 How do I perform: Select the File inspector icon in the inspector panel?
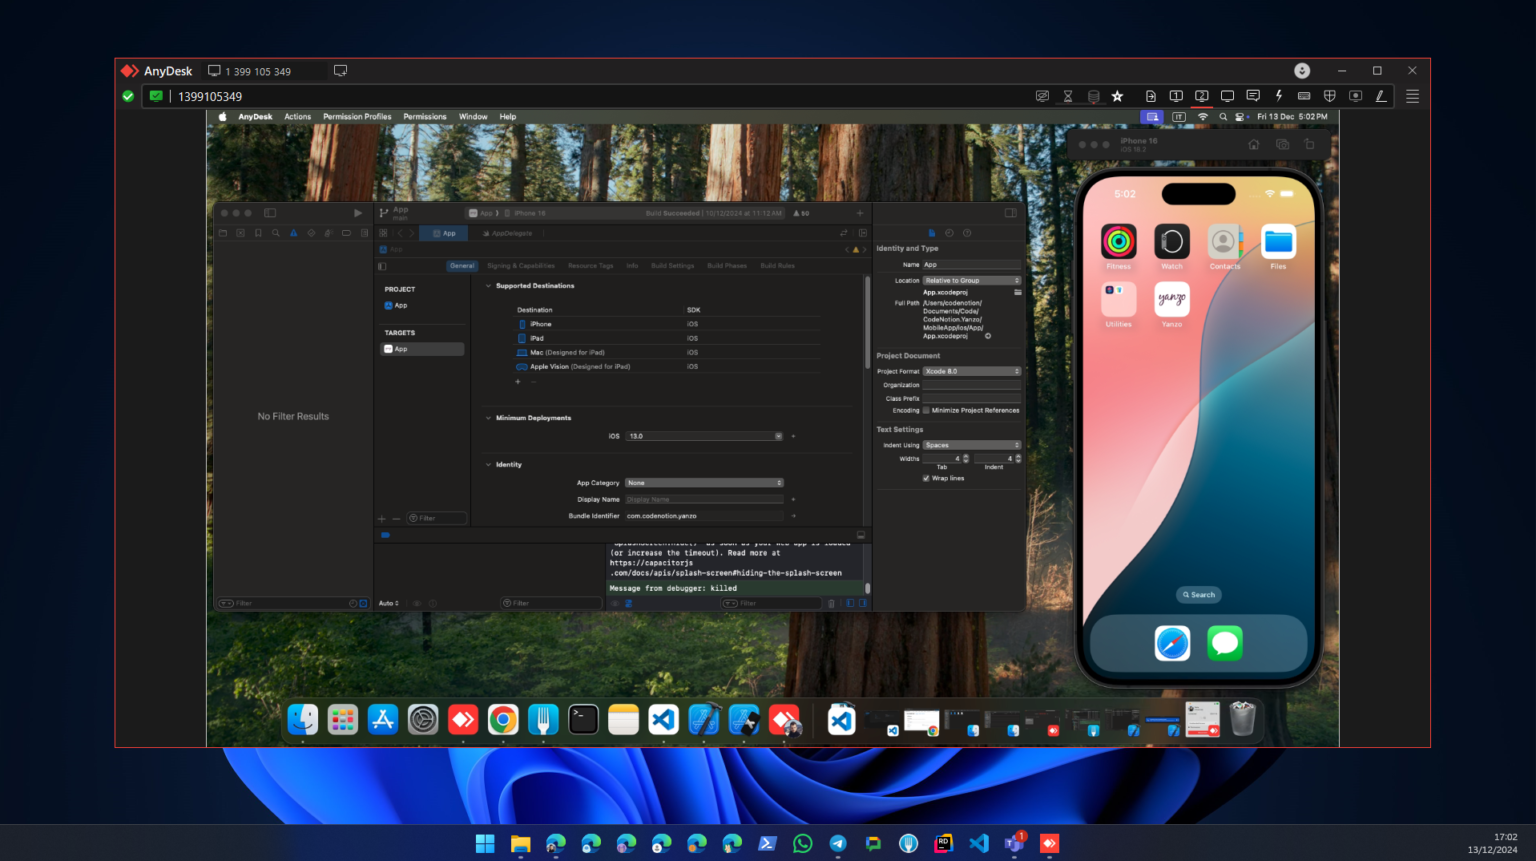tap(931, 233)
